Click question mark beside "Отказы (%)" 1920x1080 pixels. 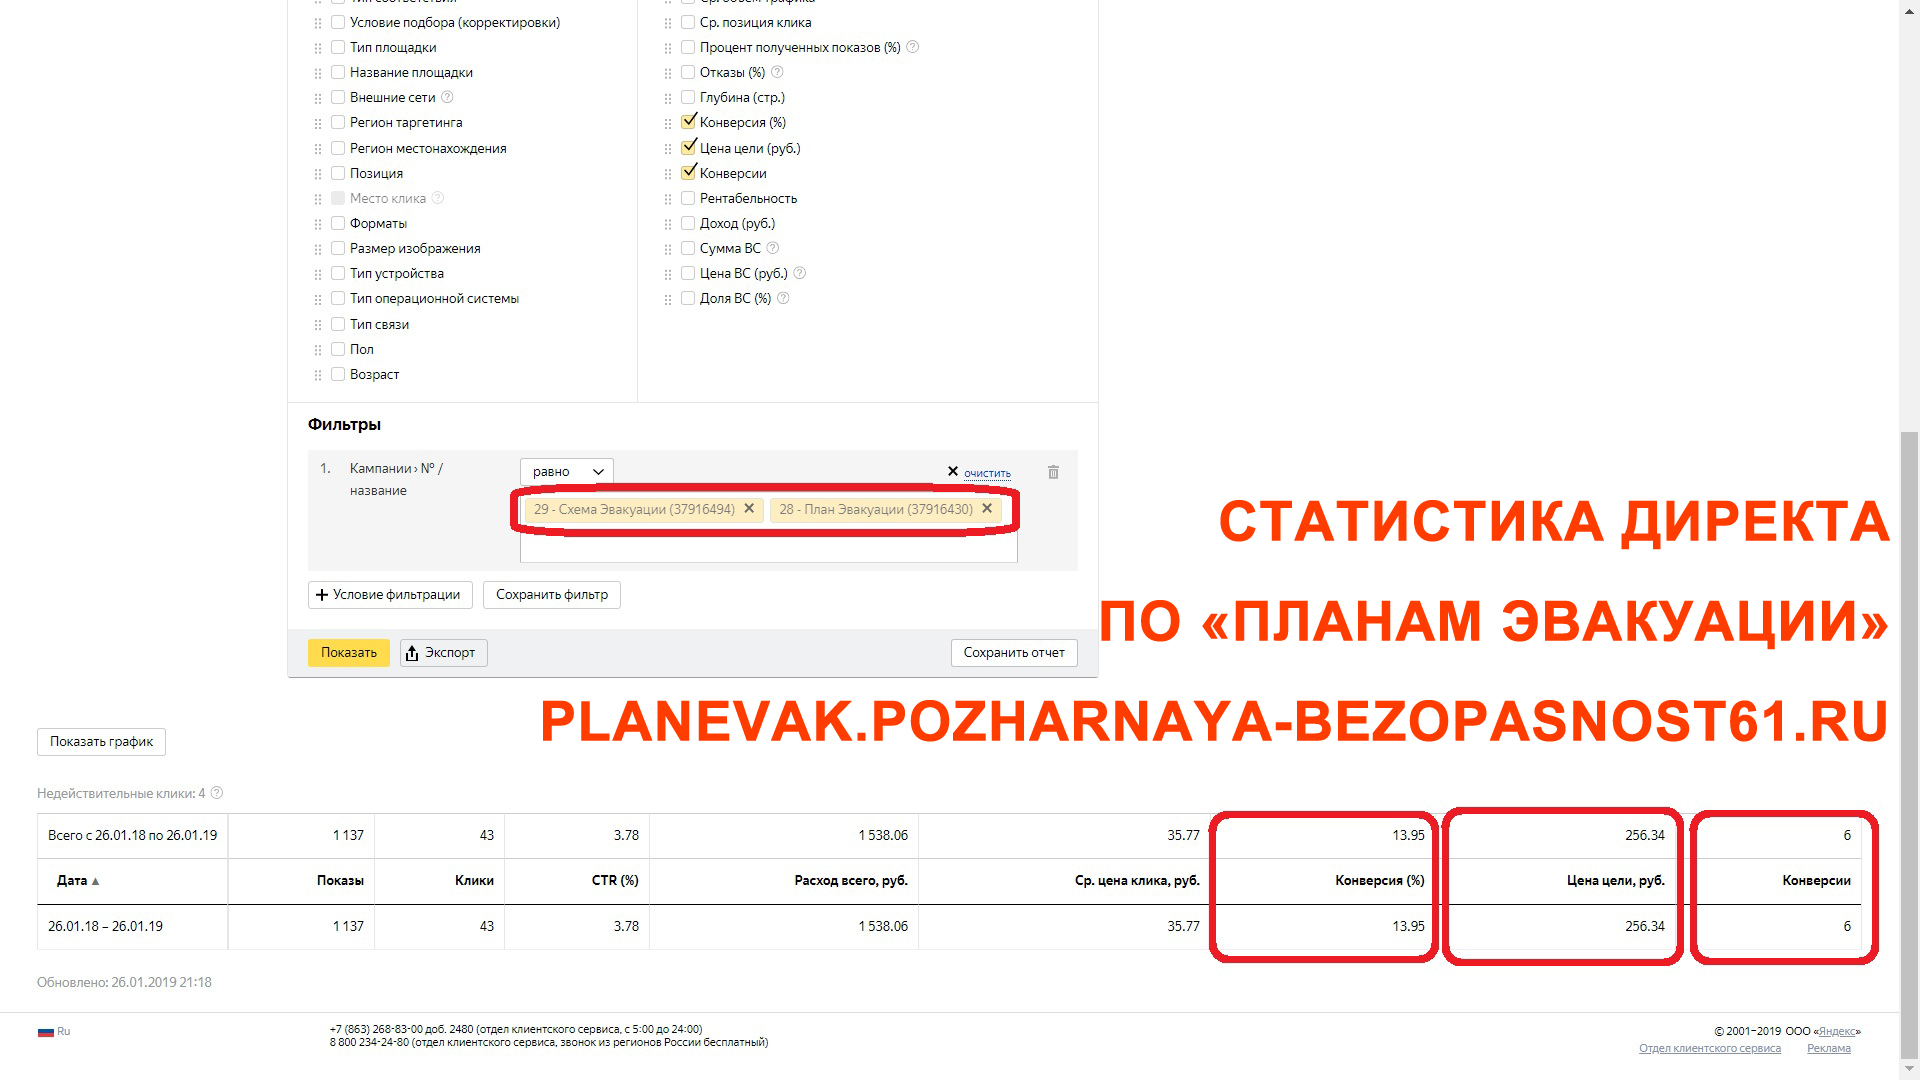pos(777,72)
